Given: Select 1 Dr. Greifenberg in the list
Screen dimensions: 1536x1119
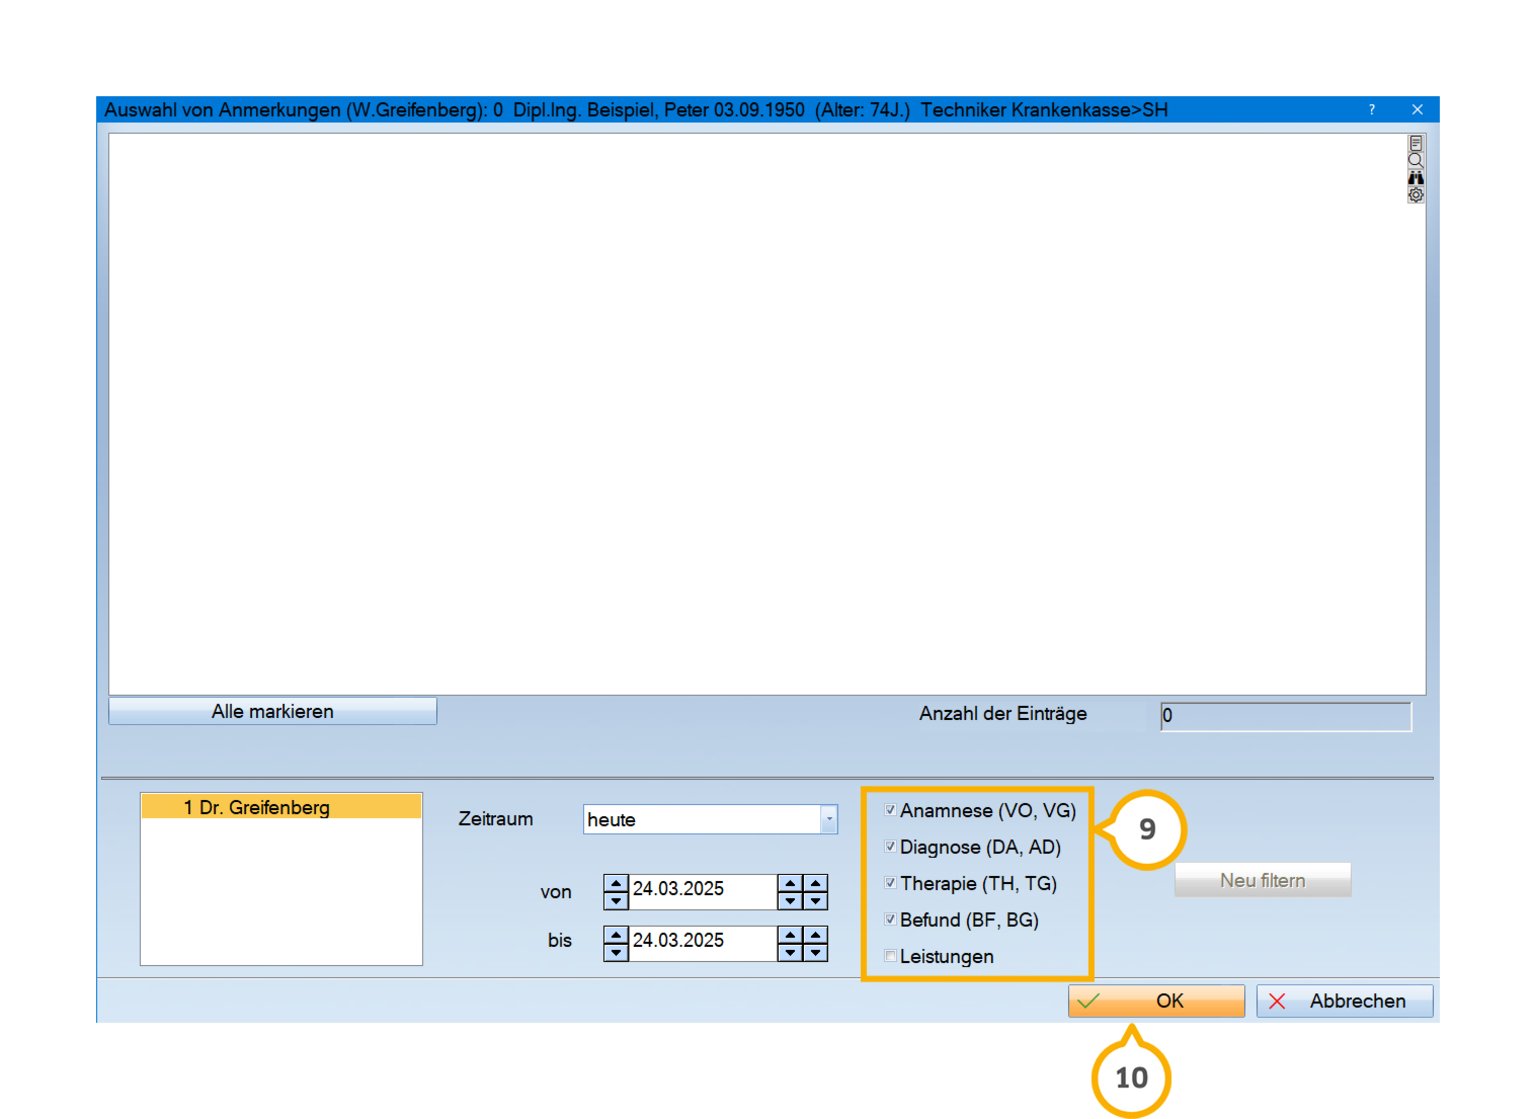Looking at the screenshot, I should click(280, 807).
